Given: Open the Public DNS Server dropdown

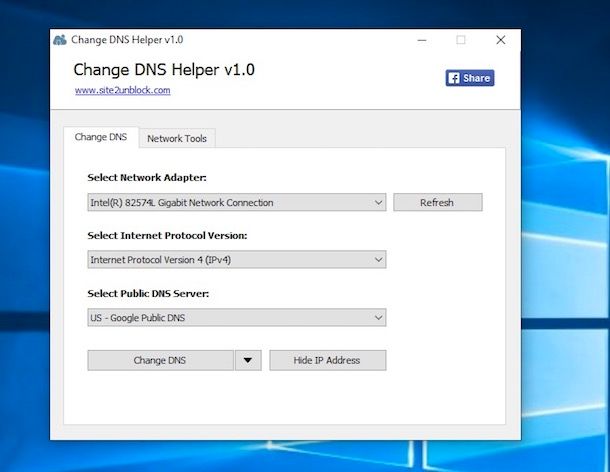Looking at the screenshot, I should 237,318.
